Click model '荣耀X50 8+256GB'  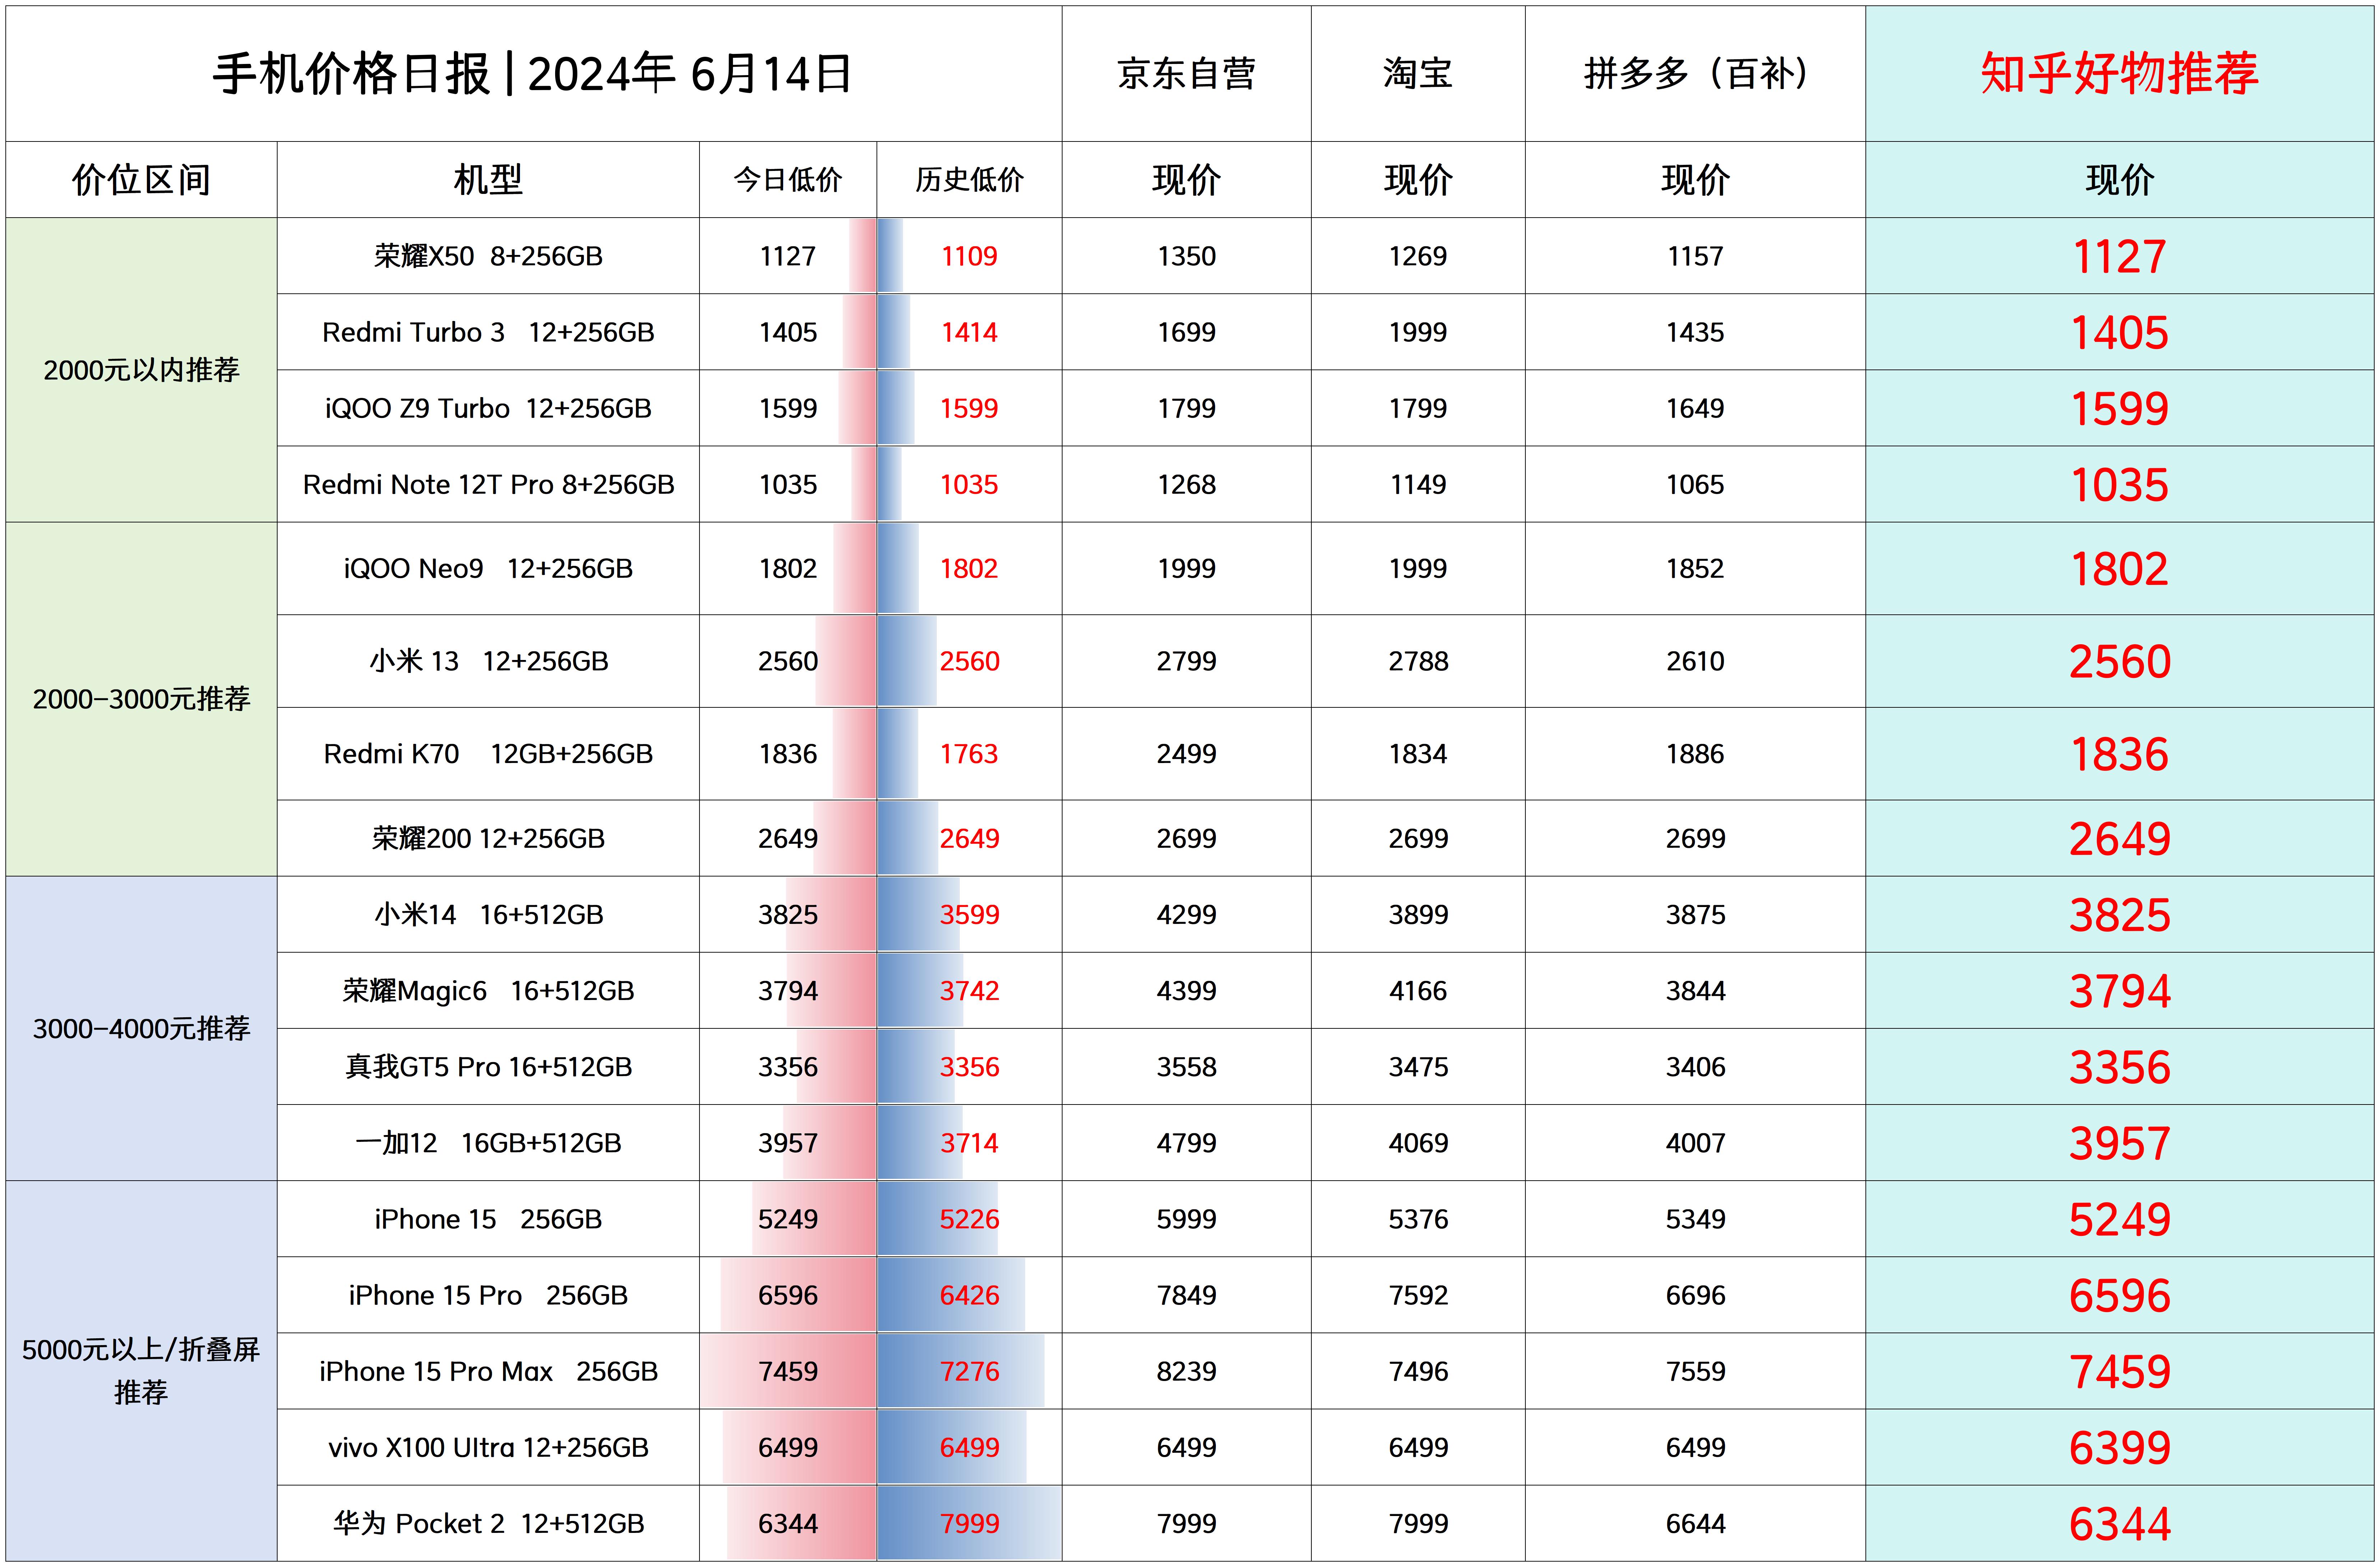point(488,256)
